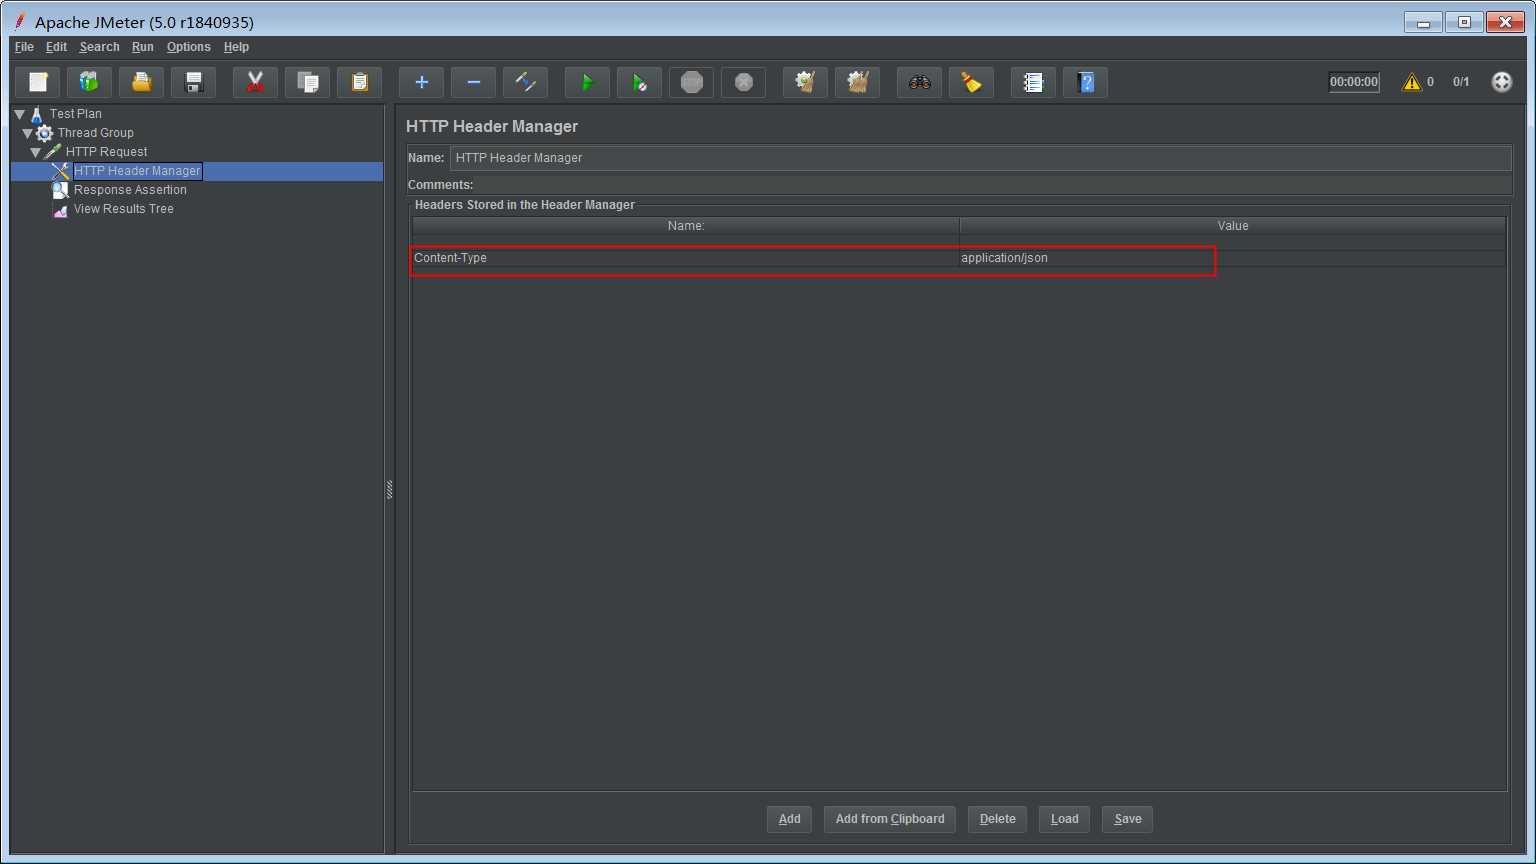Collapse the Test Plan tree node
The height and width of the screenshot is (864, 1536).
(19, 114)
